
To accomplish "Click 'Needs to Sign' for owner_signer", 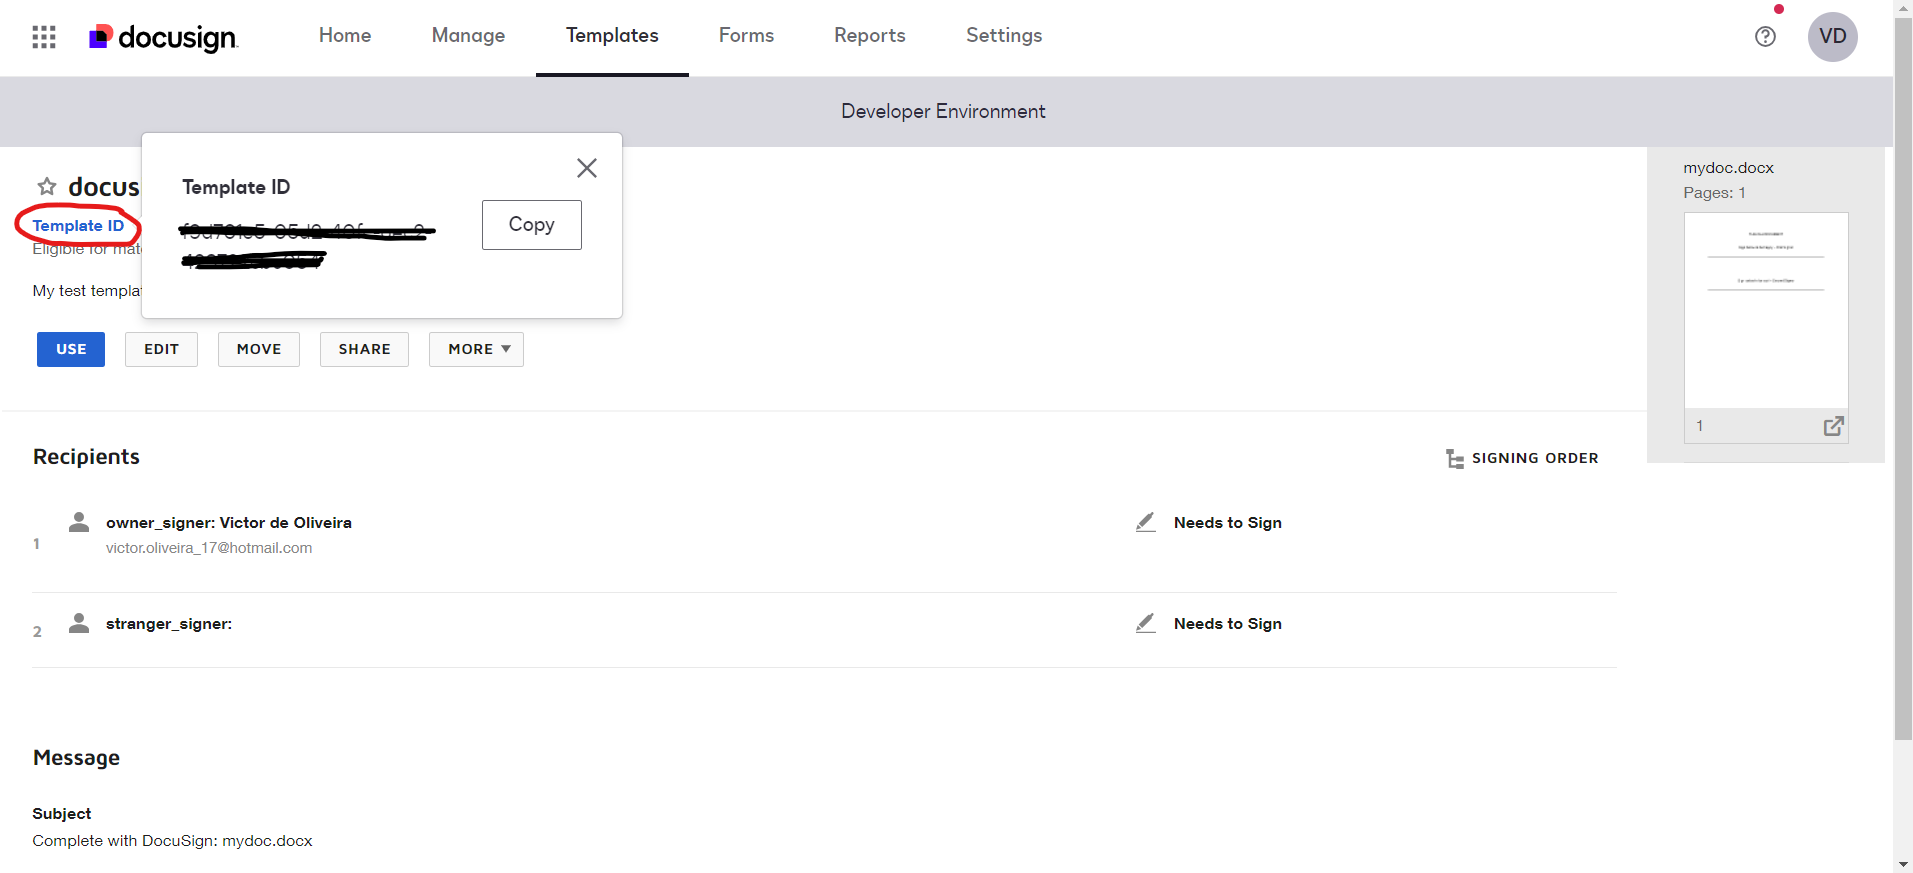I will click(1228, 522).
